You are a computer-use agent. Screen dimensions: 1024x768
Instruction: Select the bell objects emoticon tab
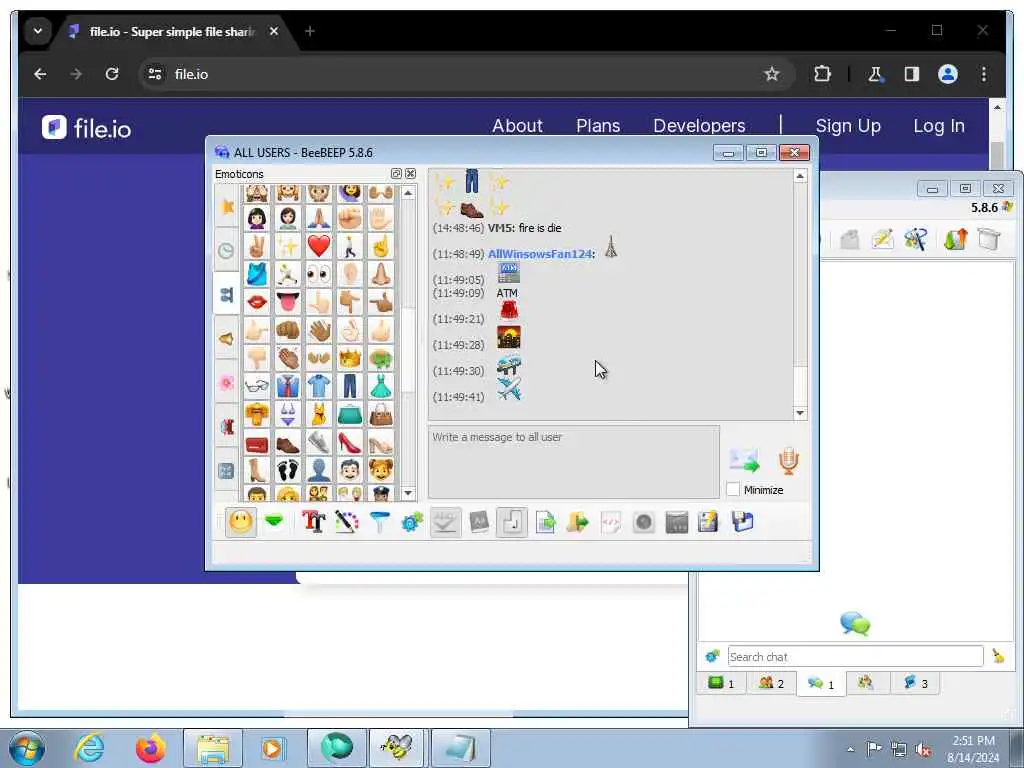227,339
